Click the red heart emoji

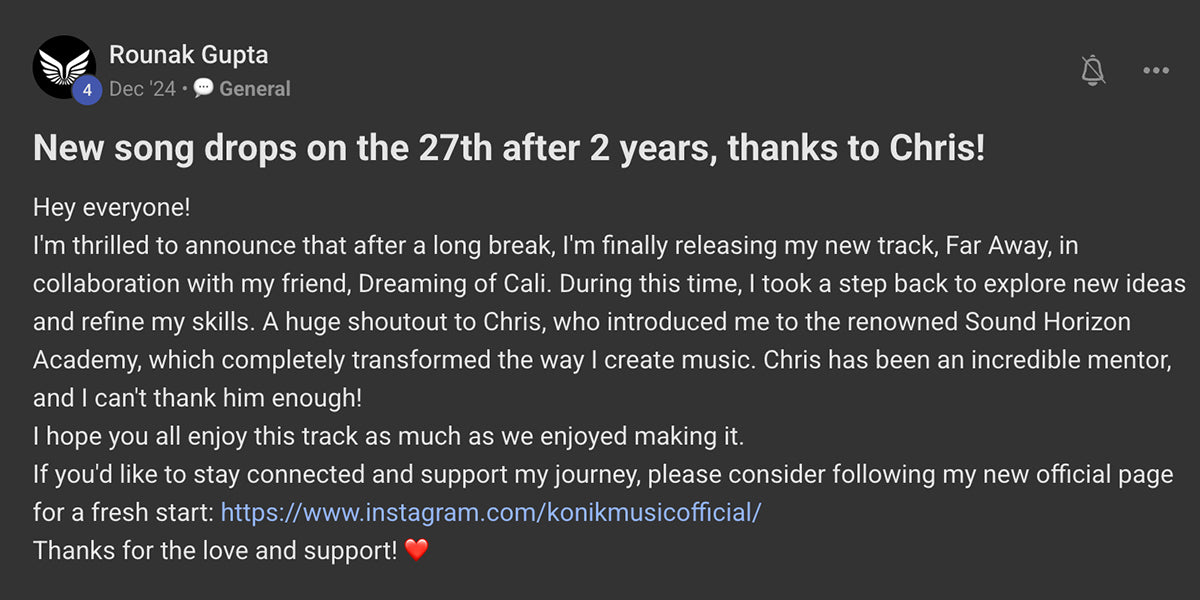[x=417, y=550]
